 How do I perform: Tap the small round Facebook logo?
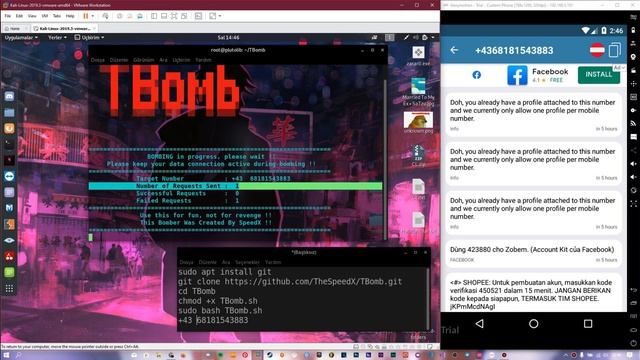click(x=476, y=75)
